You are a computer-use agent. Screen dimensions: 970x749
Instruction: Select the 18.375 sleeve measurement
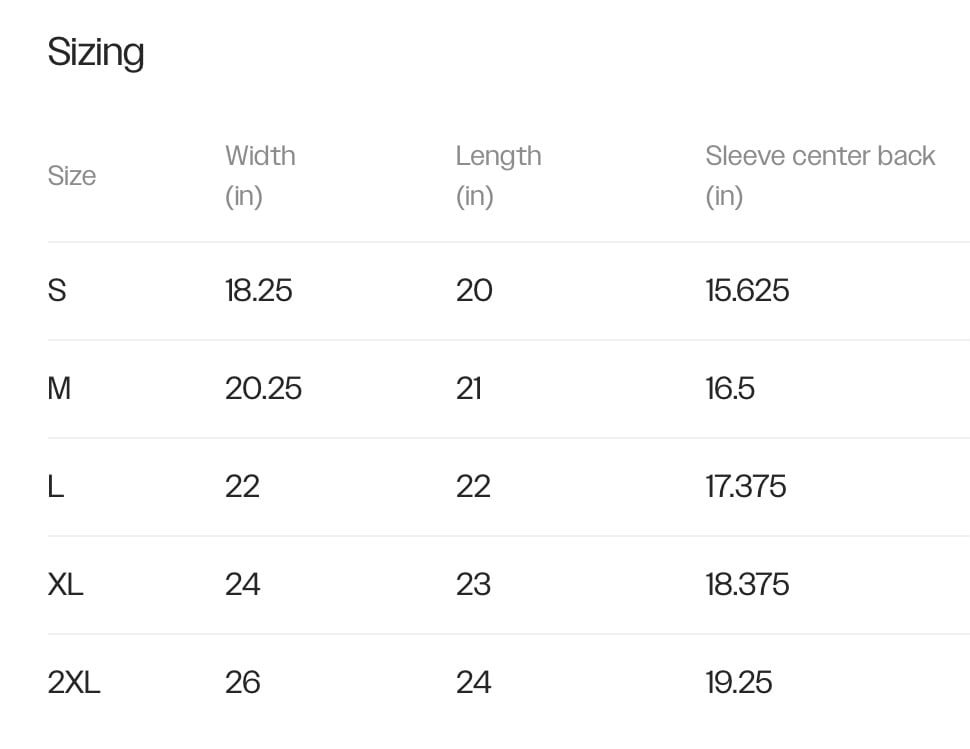pos(747,584)
